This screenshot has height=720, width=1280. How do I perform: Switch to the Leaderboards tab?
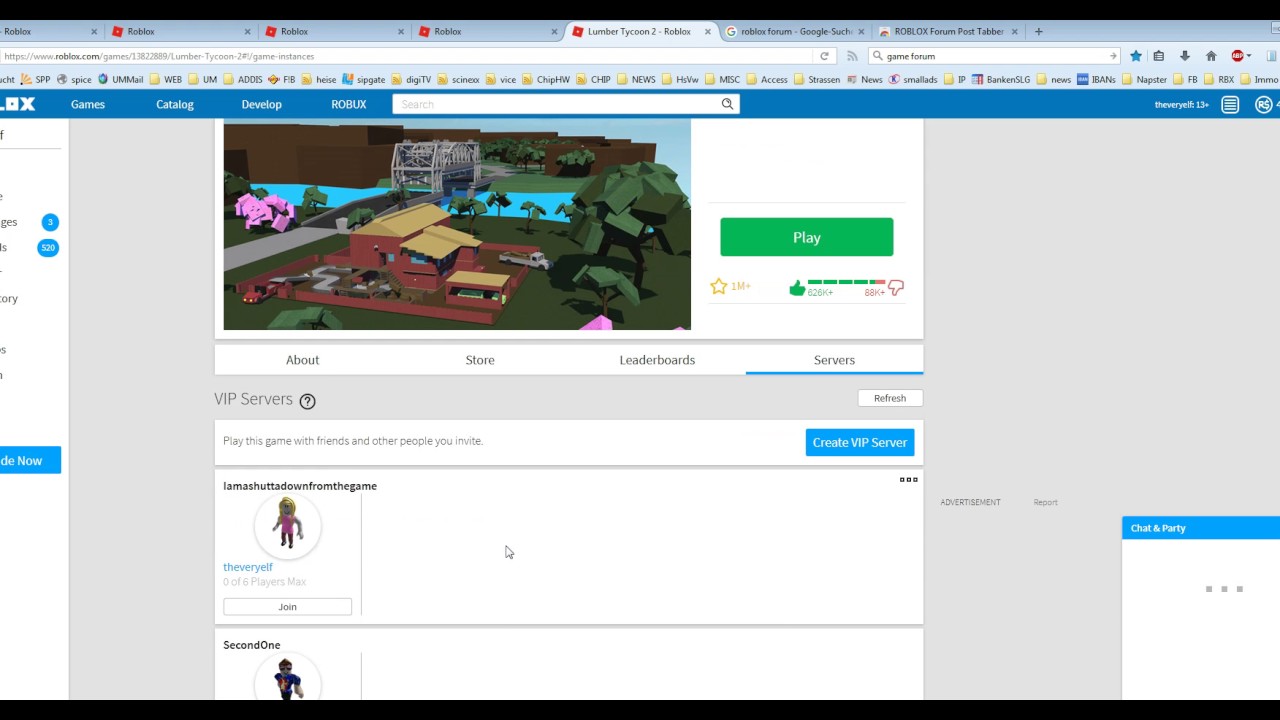[x=657, y=360]
